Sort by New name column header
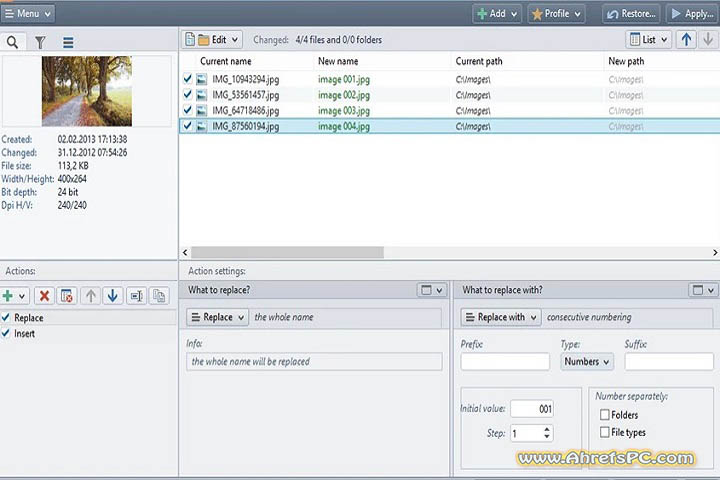 (338, 61)
